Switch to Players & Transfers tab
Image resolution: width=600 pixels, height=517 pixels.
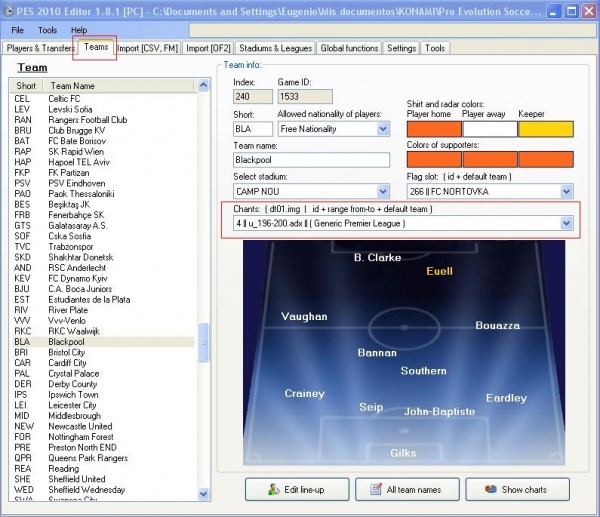tap(40, 48)
